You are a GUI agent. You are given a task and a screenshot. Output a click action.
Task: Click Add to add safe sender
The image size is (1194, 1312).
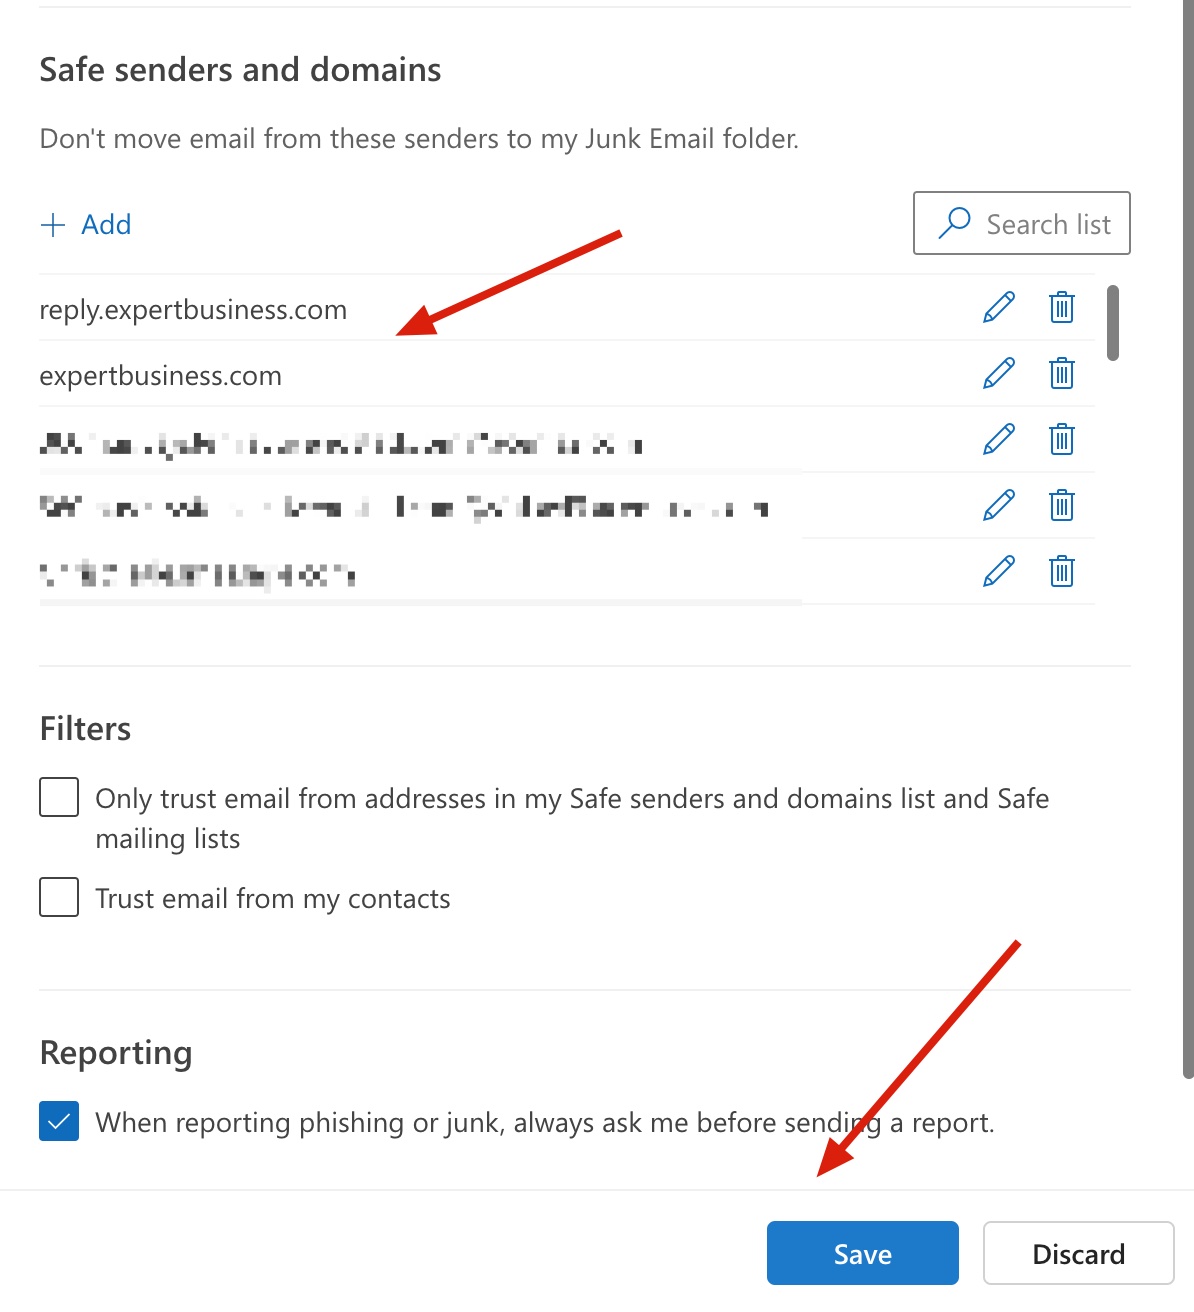[x=86, y=225]
